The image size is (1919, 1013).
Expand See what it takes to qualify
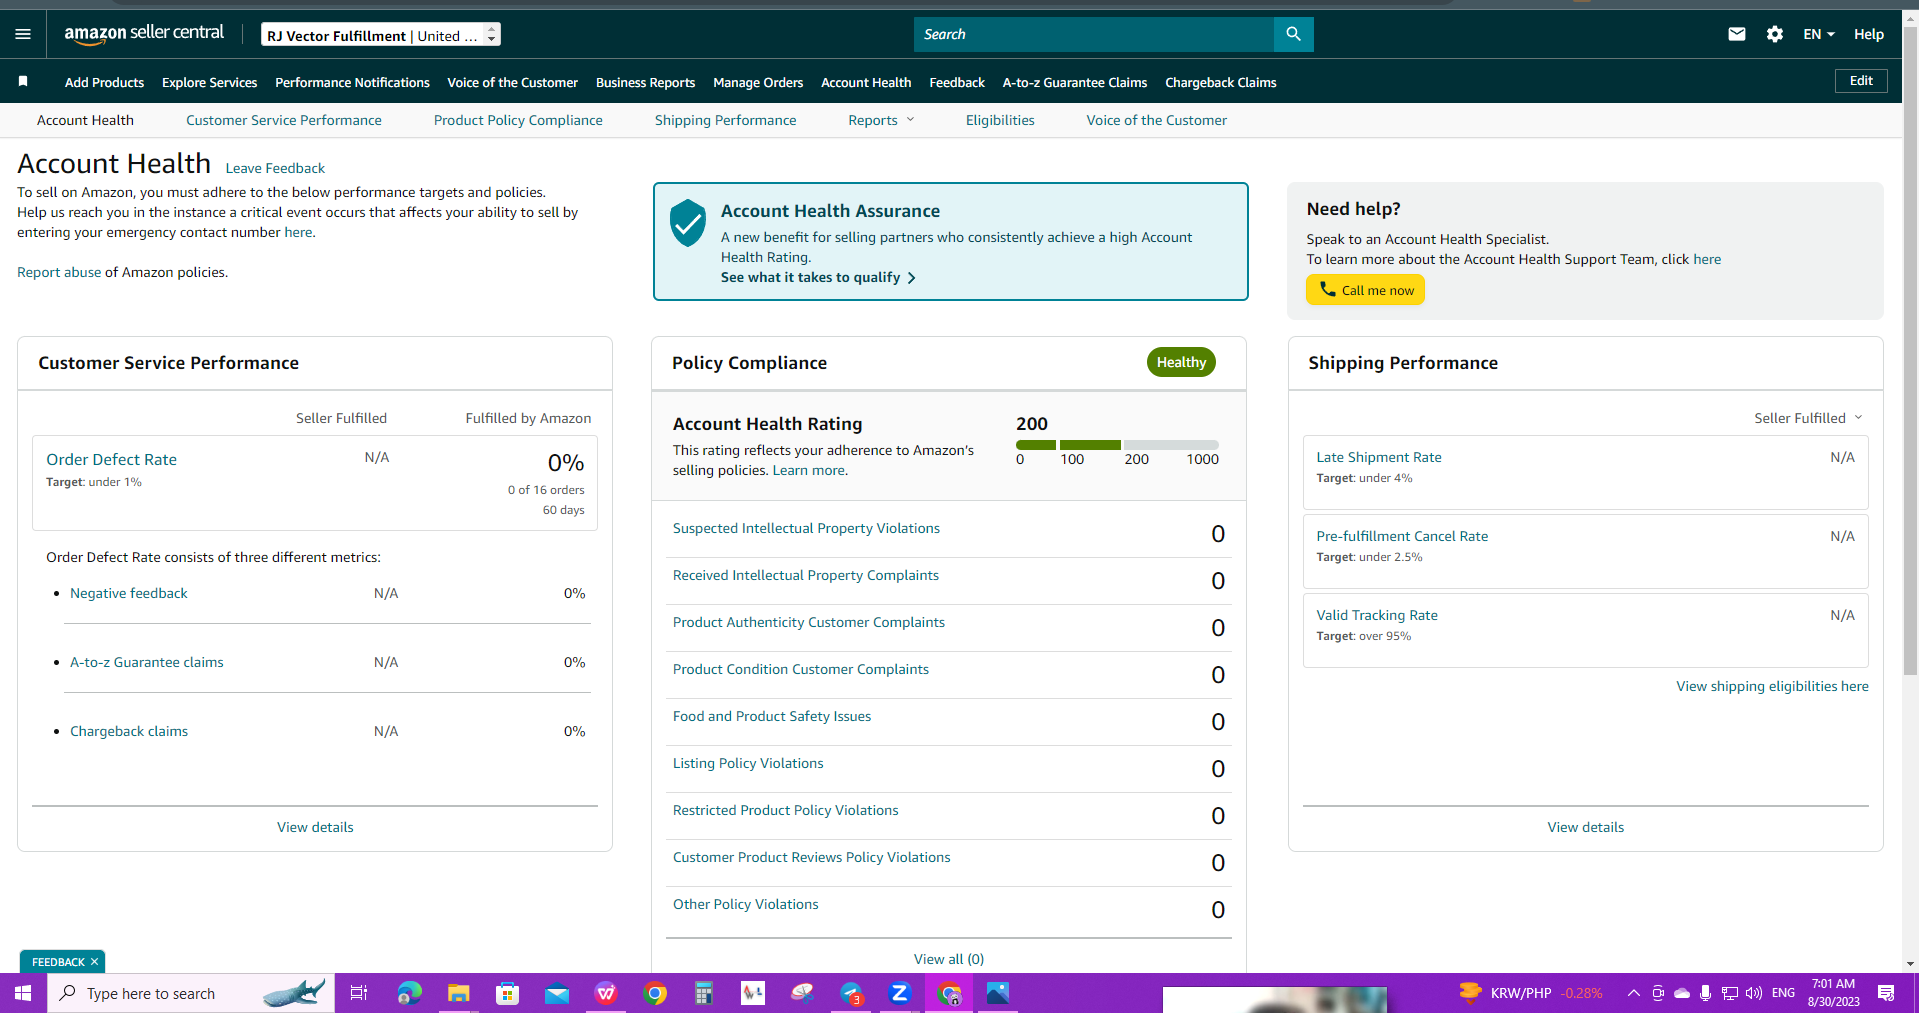coord(818,277)
